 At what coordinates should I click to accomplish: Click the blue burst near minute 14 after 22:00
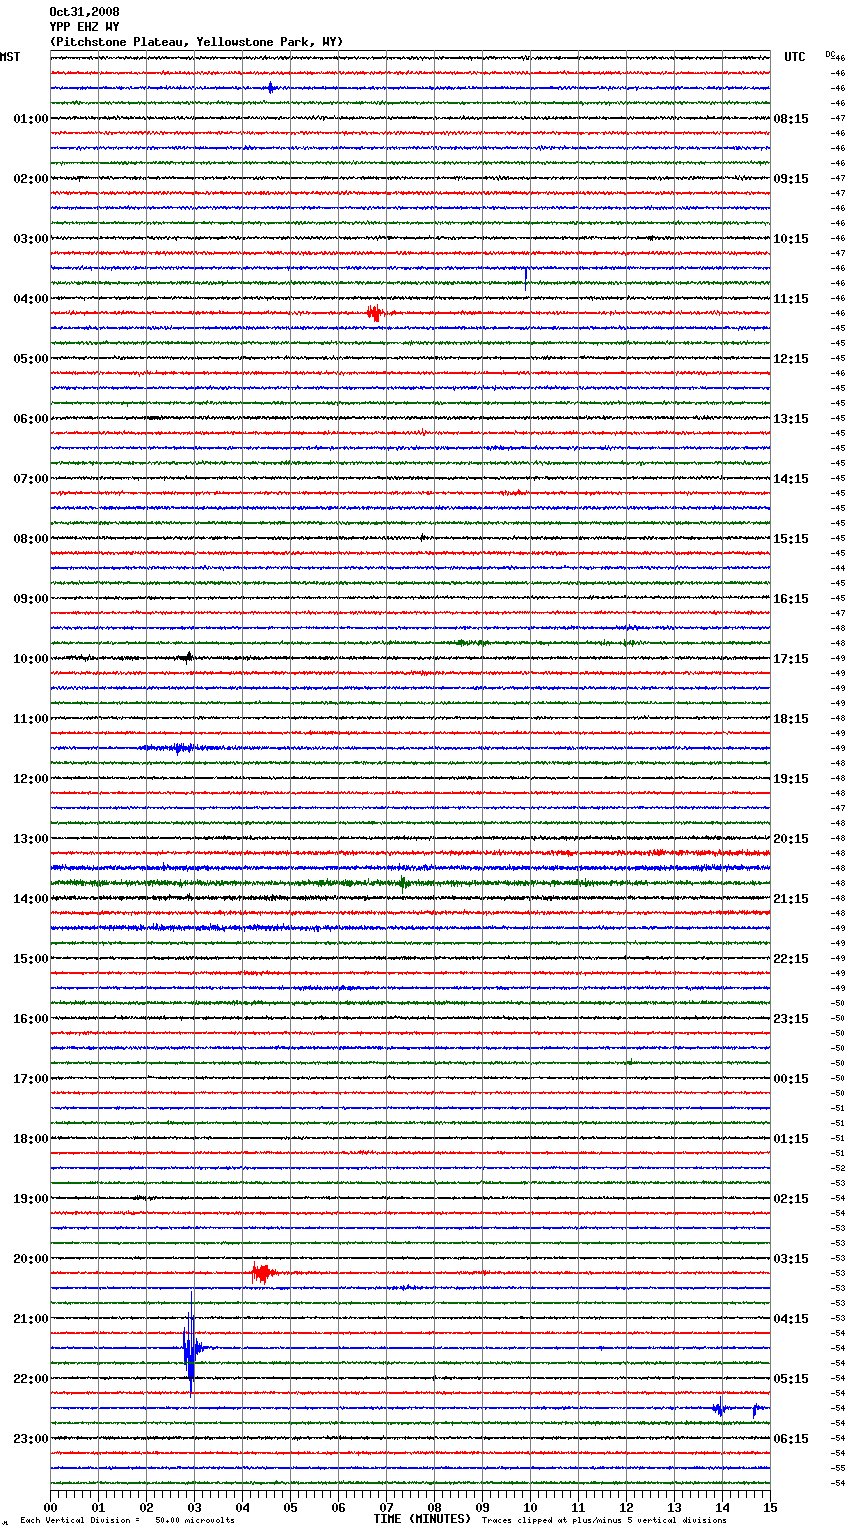[x=719, y=1407]
